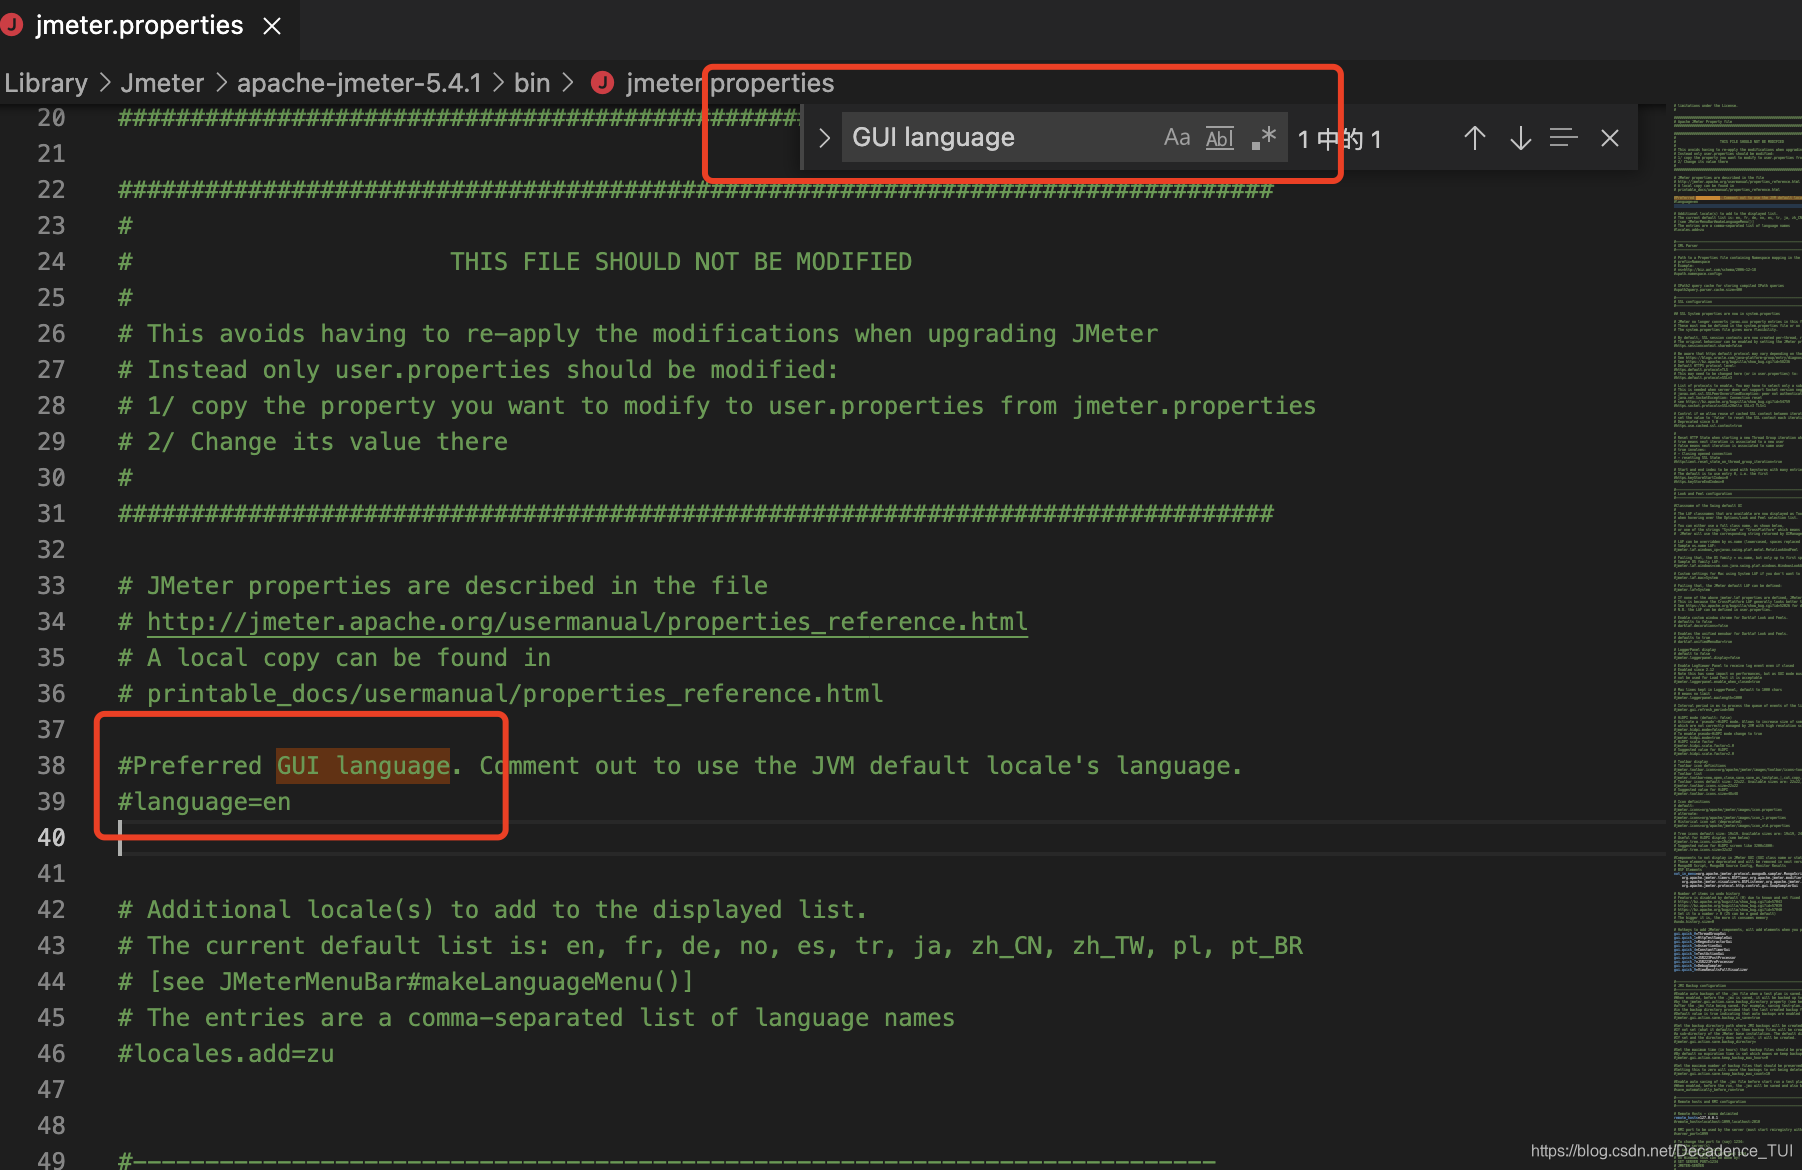Image resolution: width=1802 pixels, height=1170 pixels.
Task: Click 'Additional locale(s)' comment line
Action: (492, 910)
